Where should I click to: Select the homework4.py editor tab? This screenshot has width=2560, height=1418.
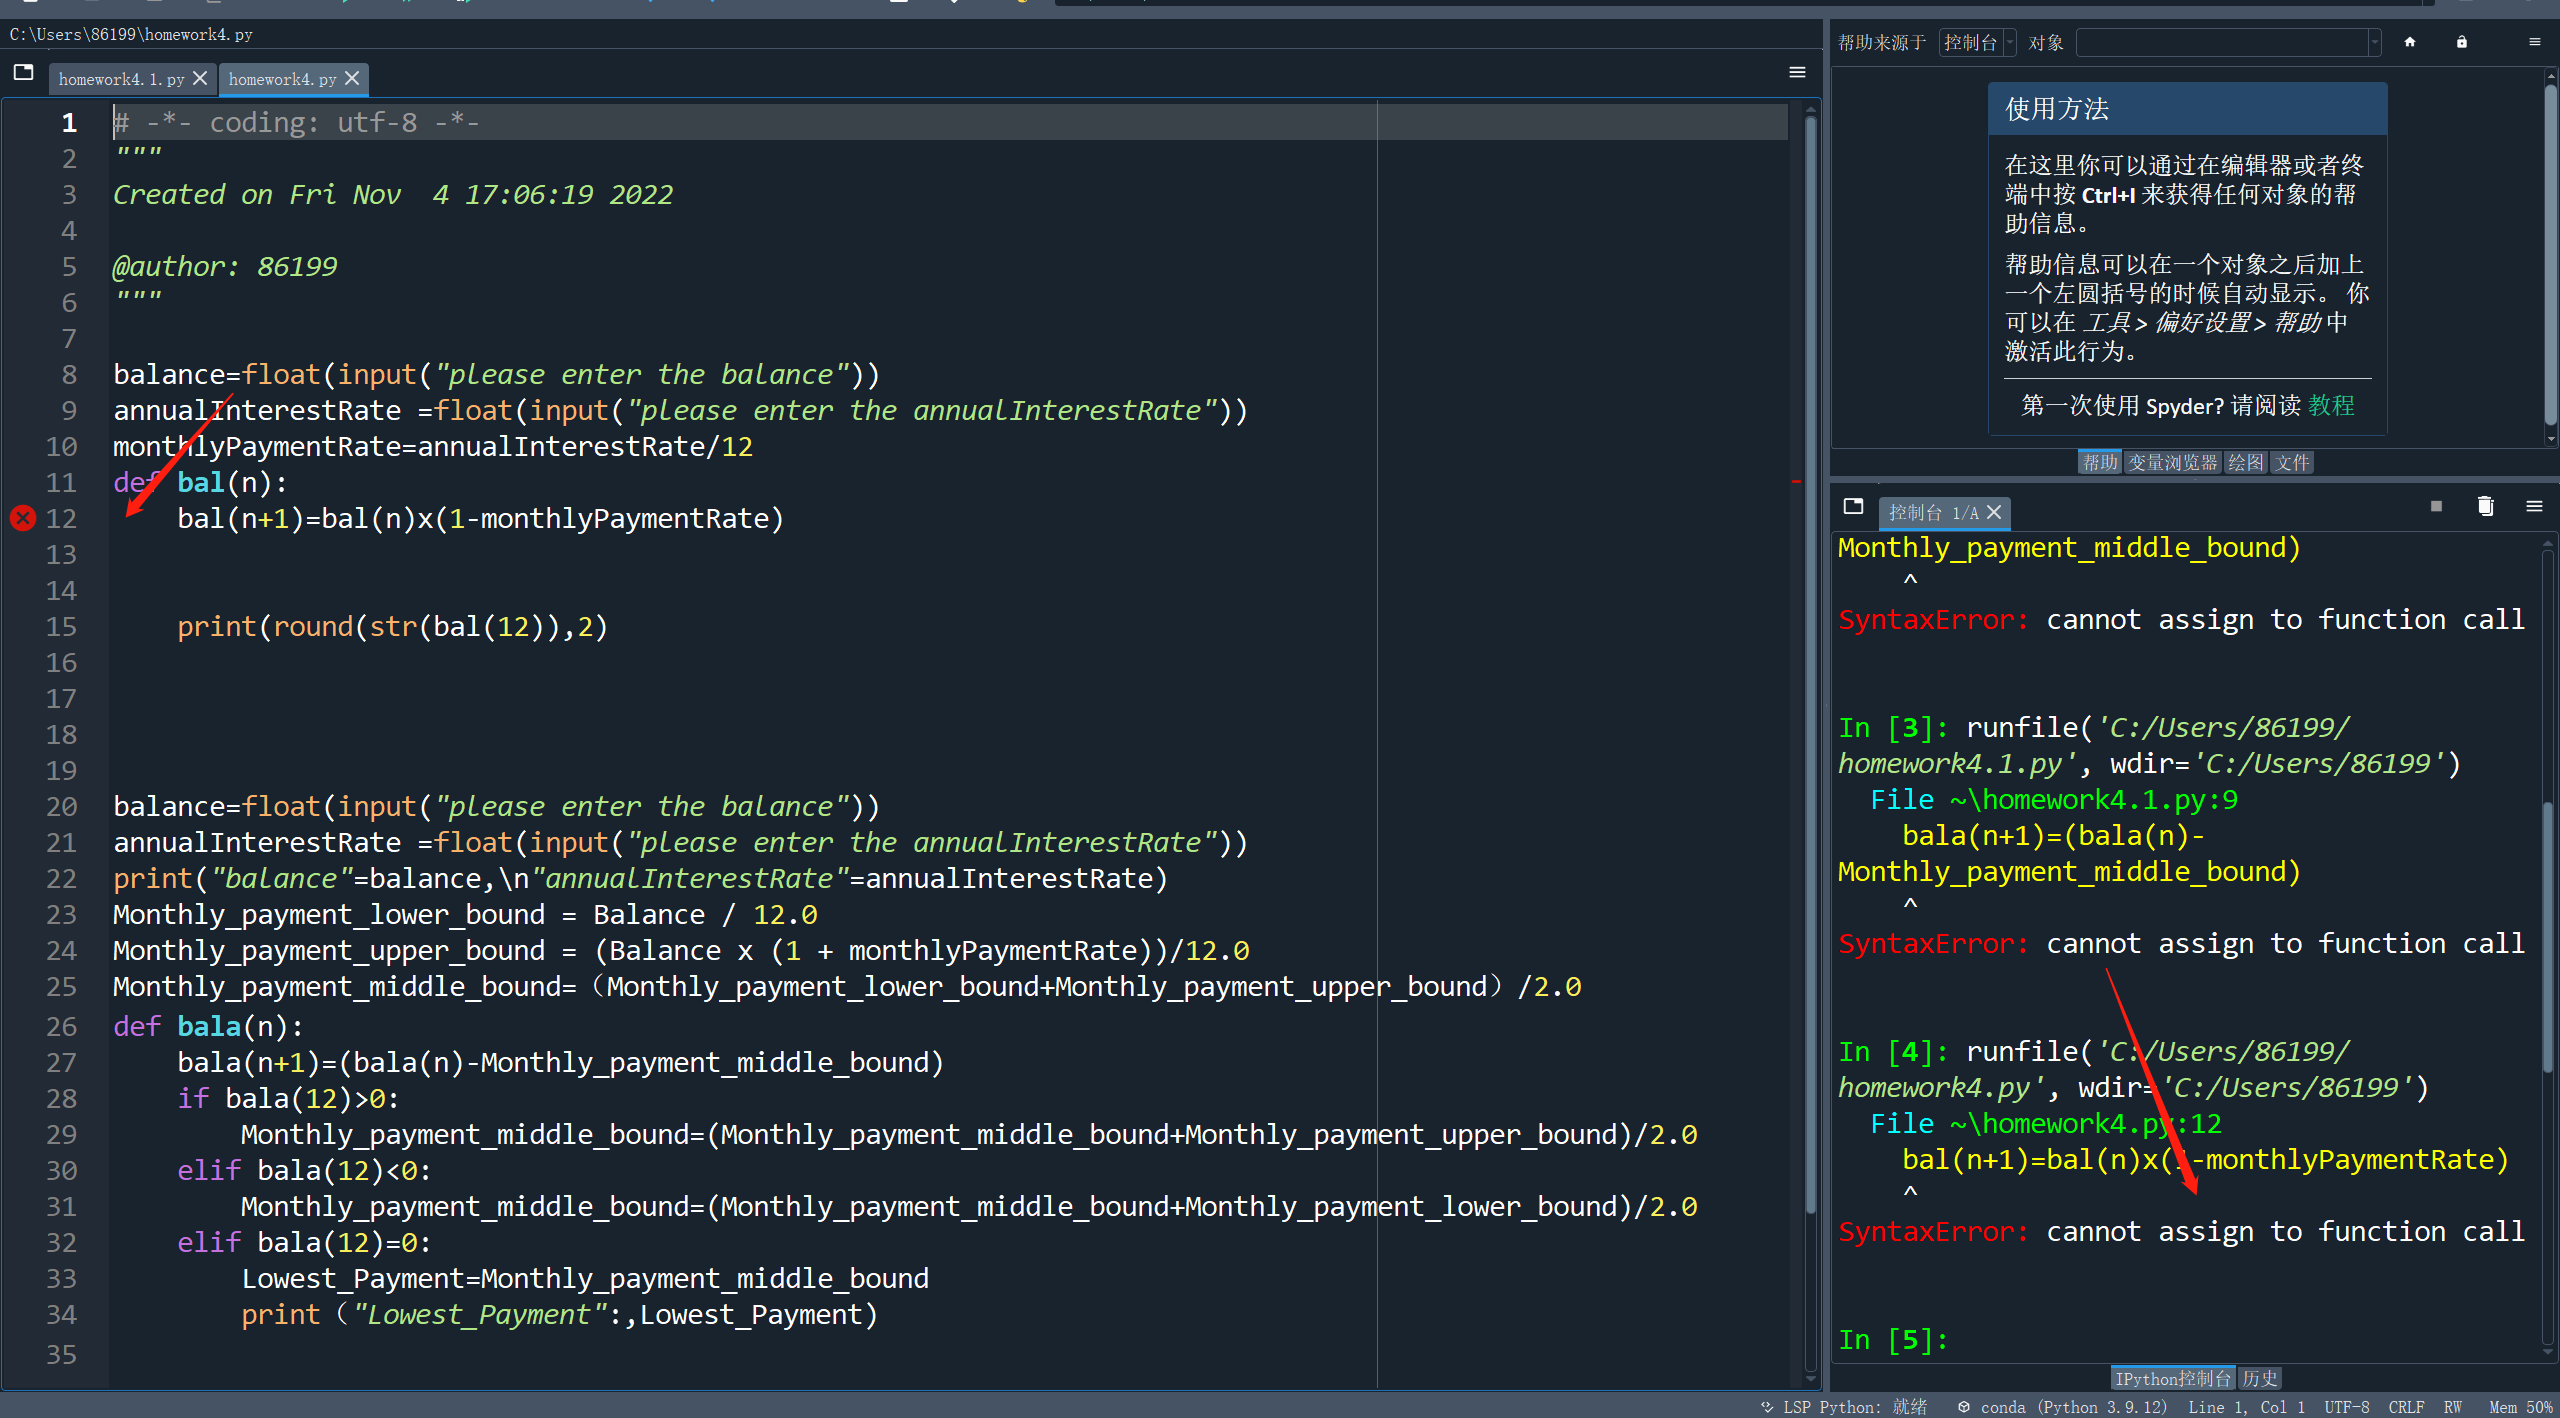(282, 79)
